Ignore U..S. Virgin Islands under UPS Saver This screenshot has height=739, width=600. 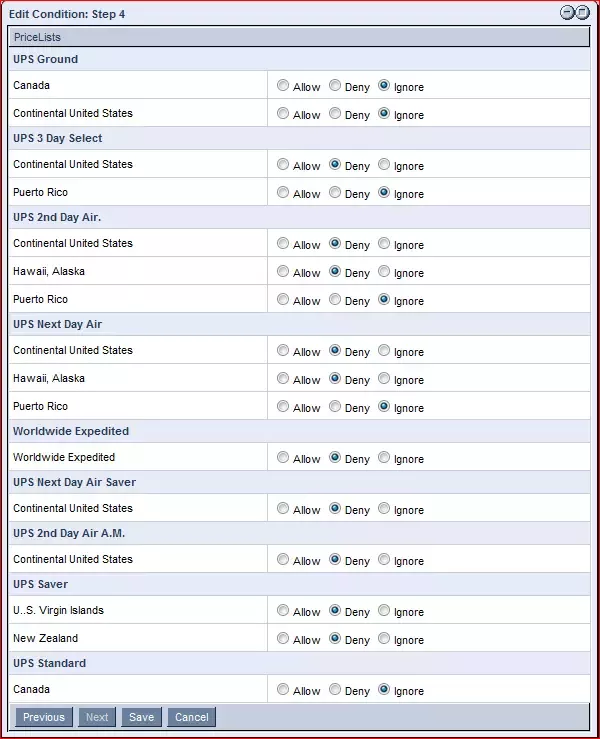click(x=384, y=610)
